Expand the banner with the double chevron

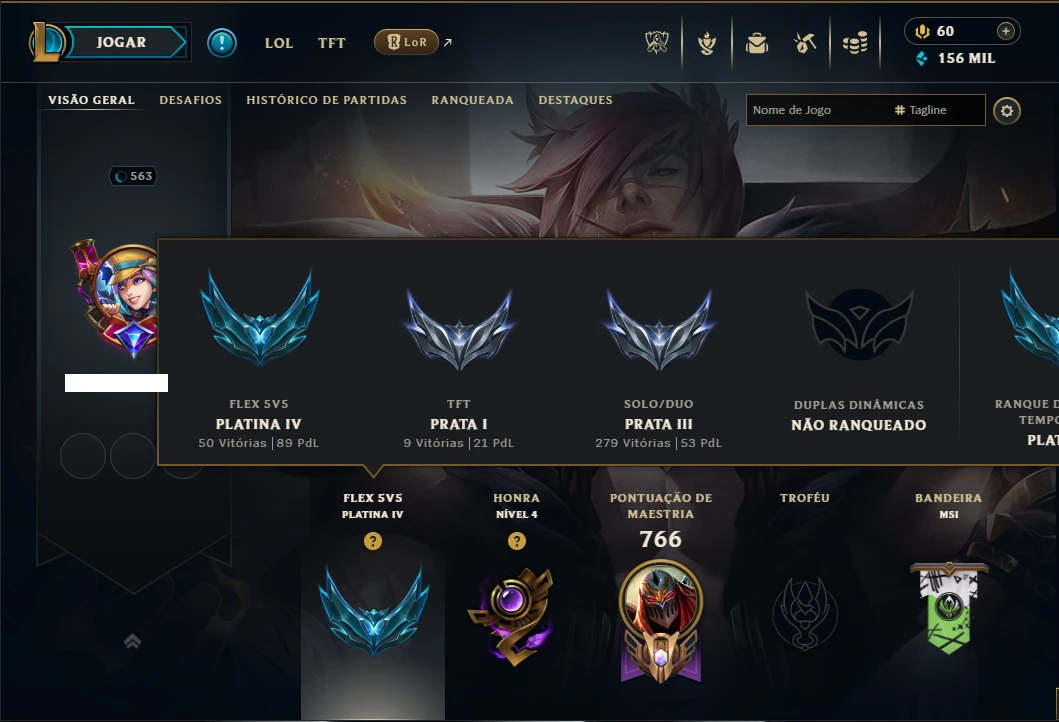132,641
